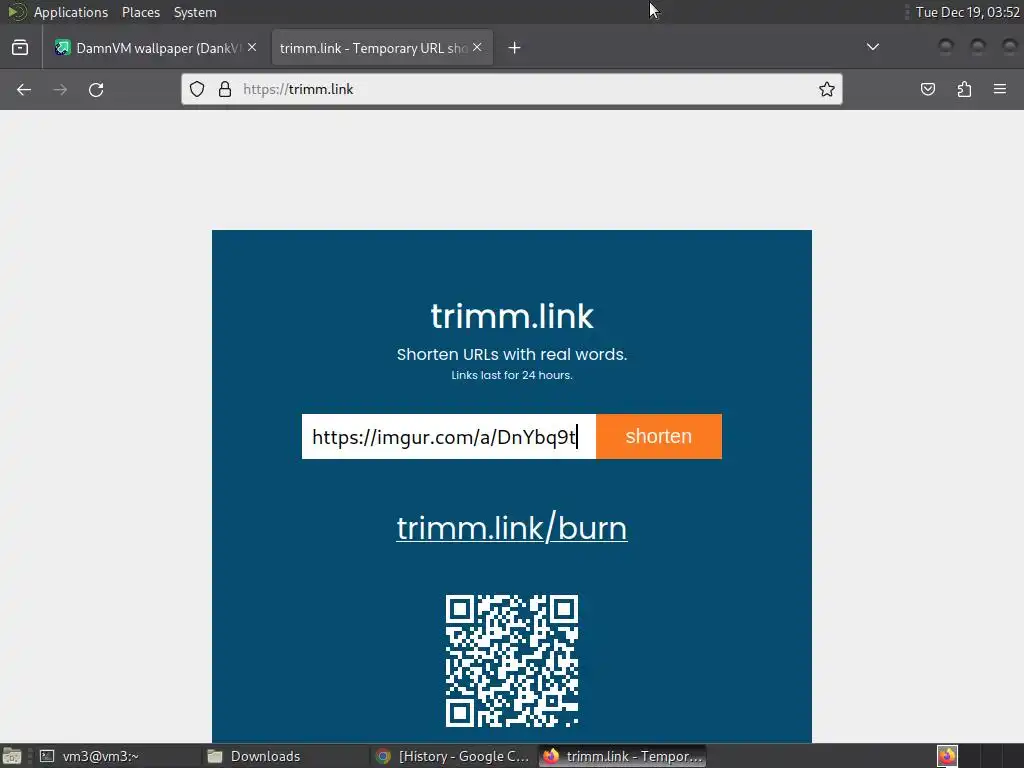The image size is (1024, 768).
Task: Close the trimm.link tab
Action: (x=477, y=47)
